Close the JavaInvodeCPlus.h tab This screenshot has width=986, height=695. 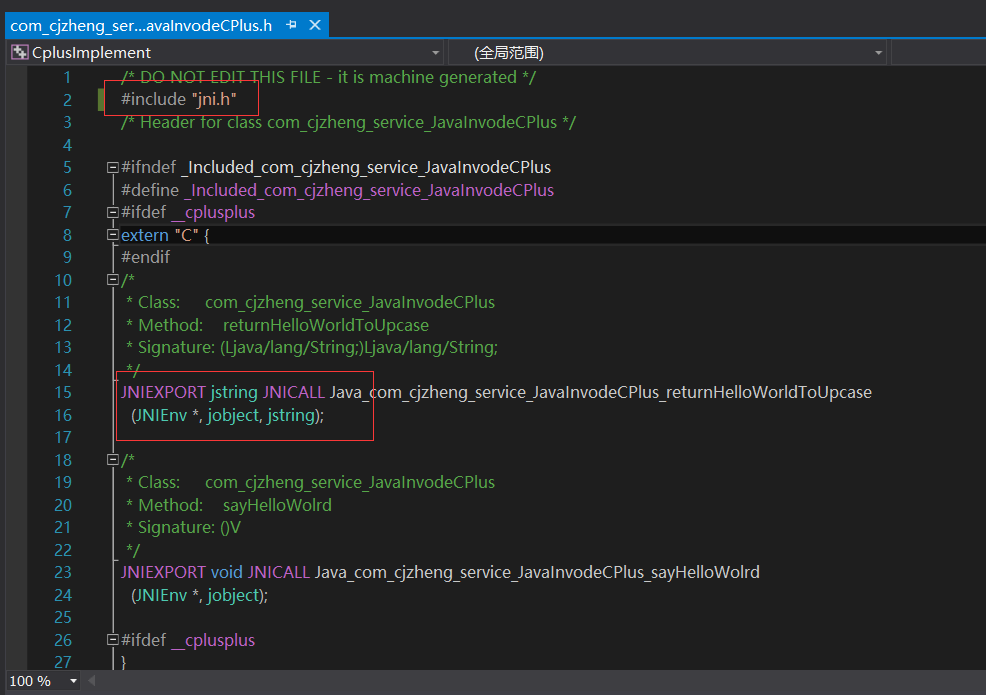313,25
